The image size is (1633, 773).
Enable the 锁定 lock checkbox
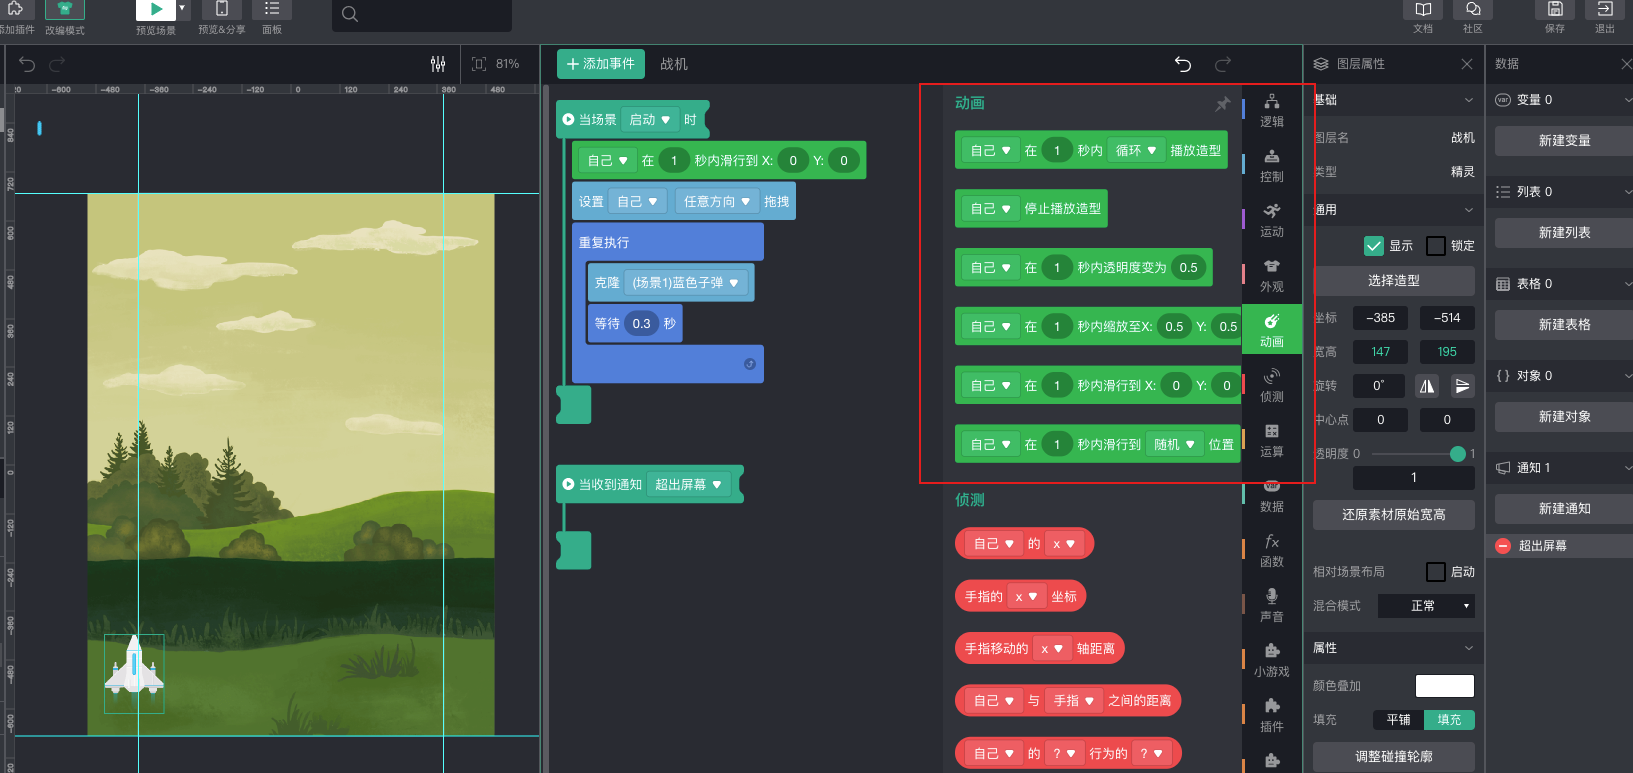pos(1436,246)
